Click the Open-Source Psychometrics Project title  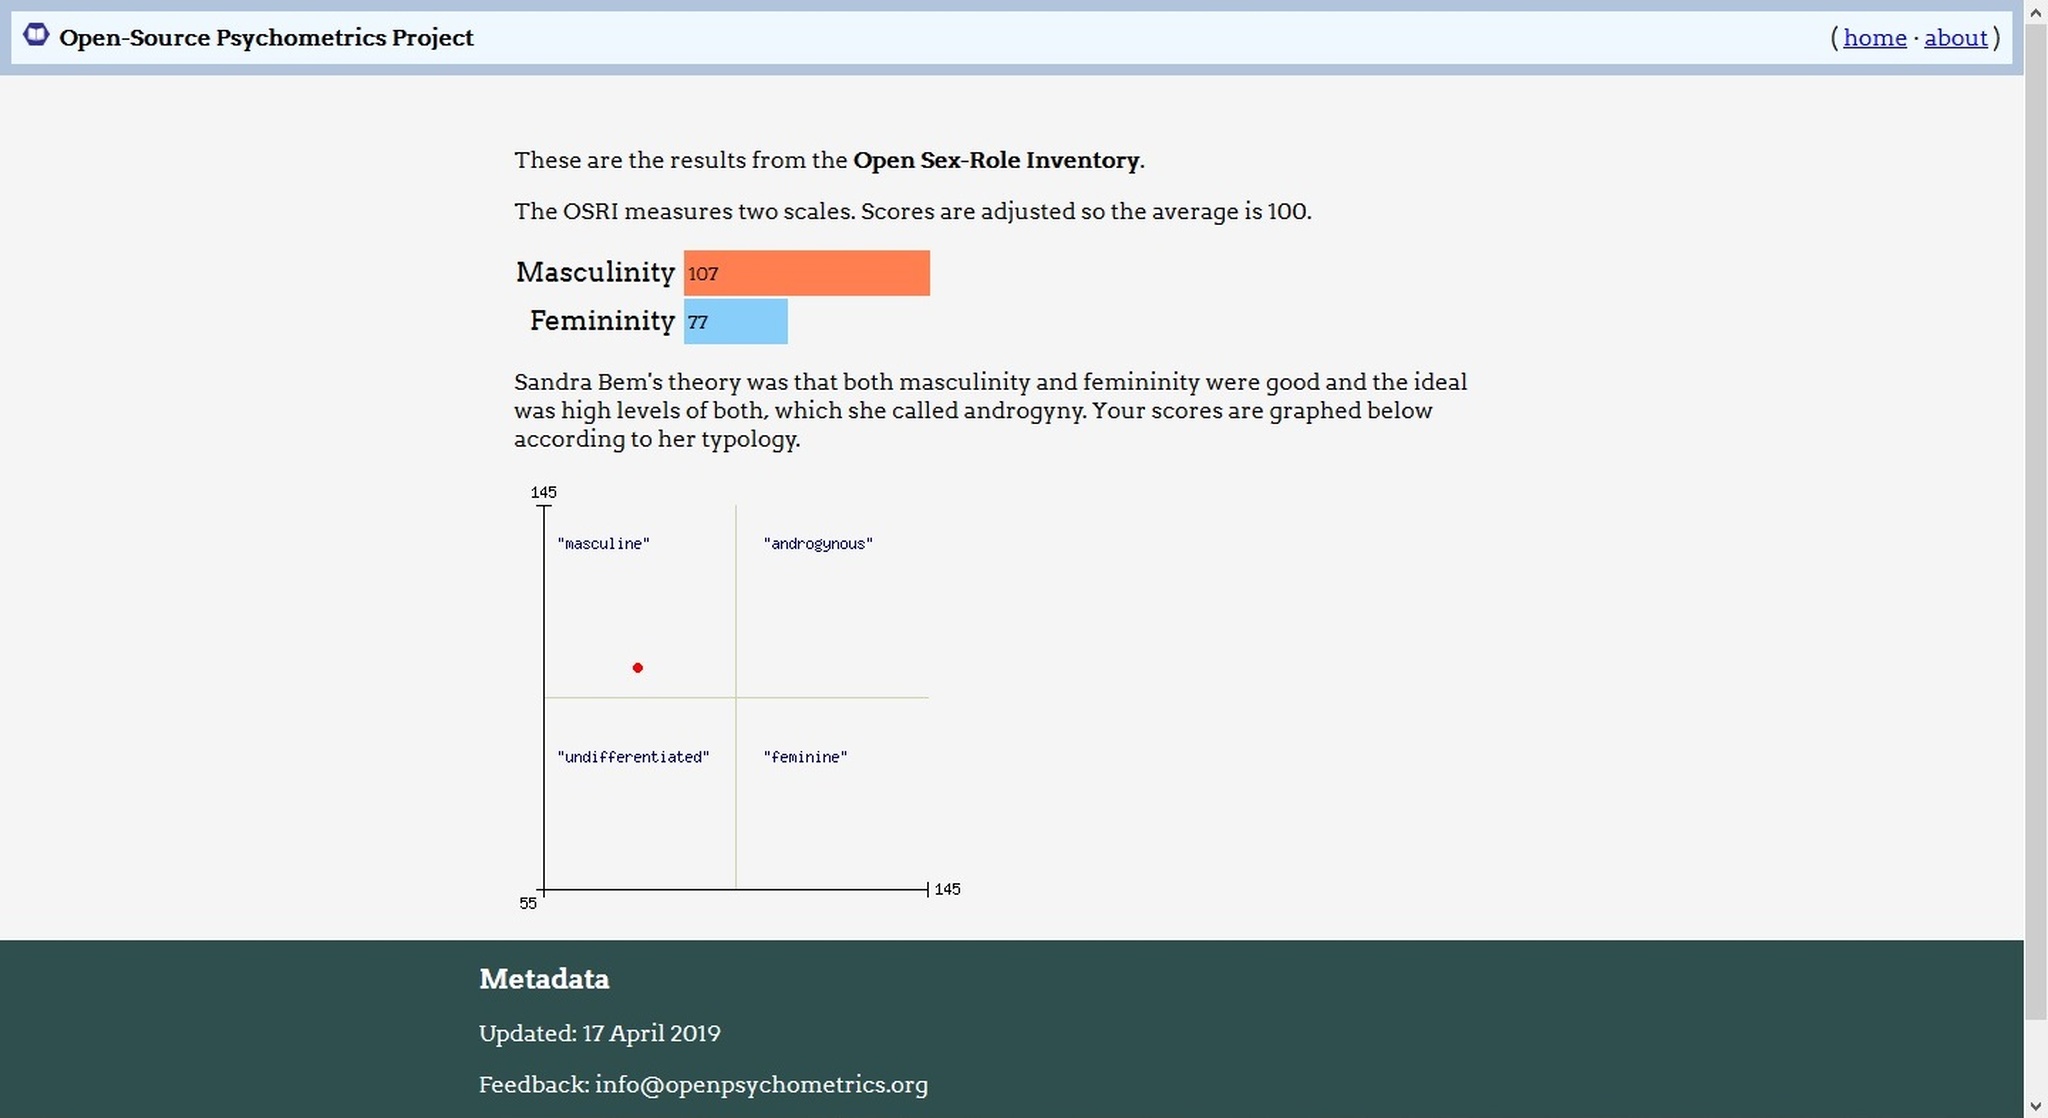(x=266, y=38)
